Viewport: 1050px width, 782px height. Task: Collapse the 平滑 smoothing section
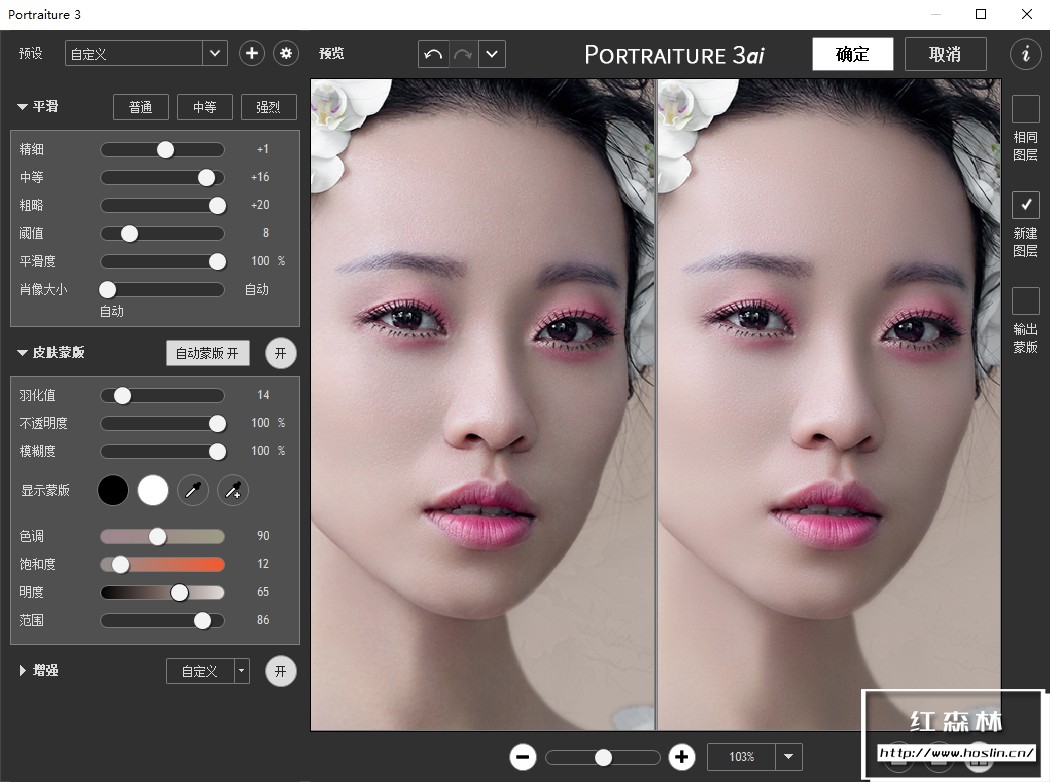tap(22, 107)
